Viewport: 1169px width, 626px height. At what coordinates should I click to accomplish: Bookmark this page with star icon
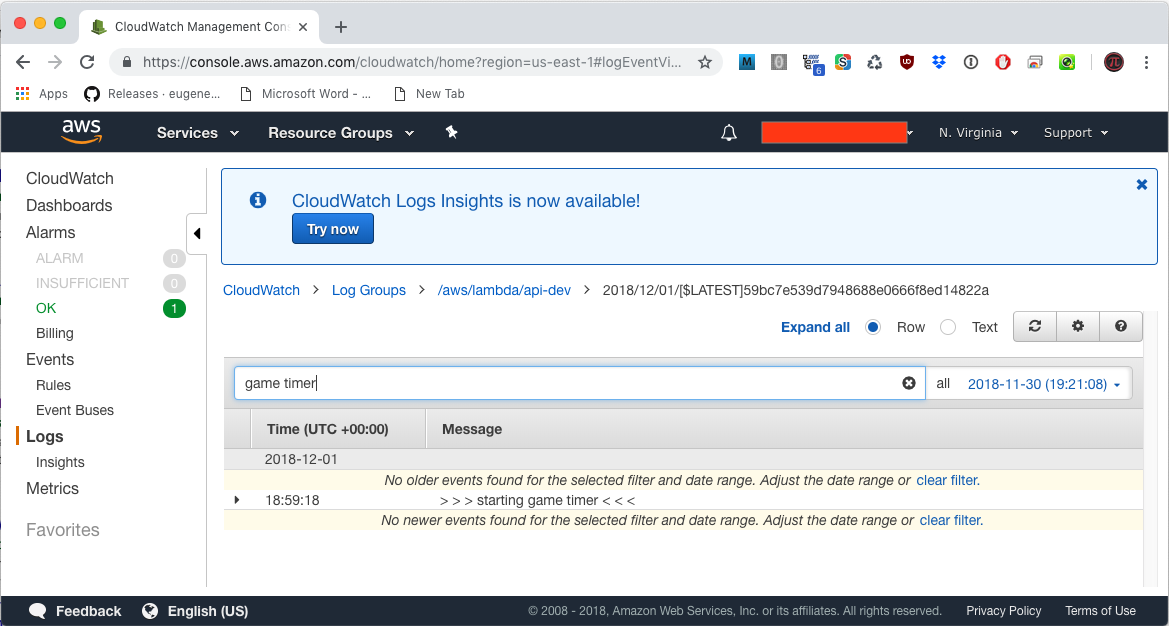point(705,63)
